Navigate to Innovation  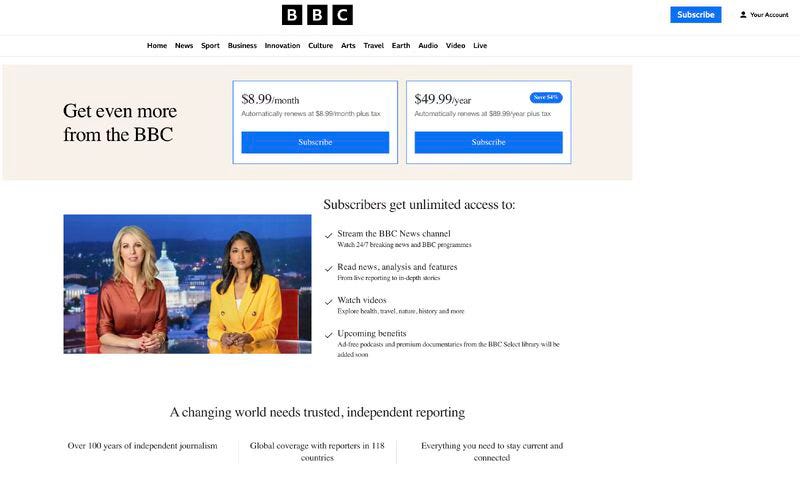(282, 45)
